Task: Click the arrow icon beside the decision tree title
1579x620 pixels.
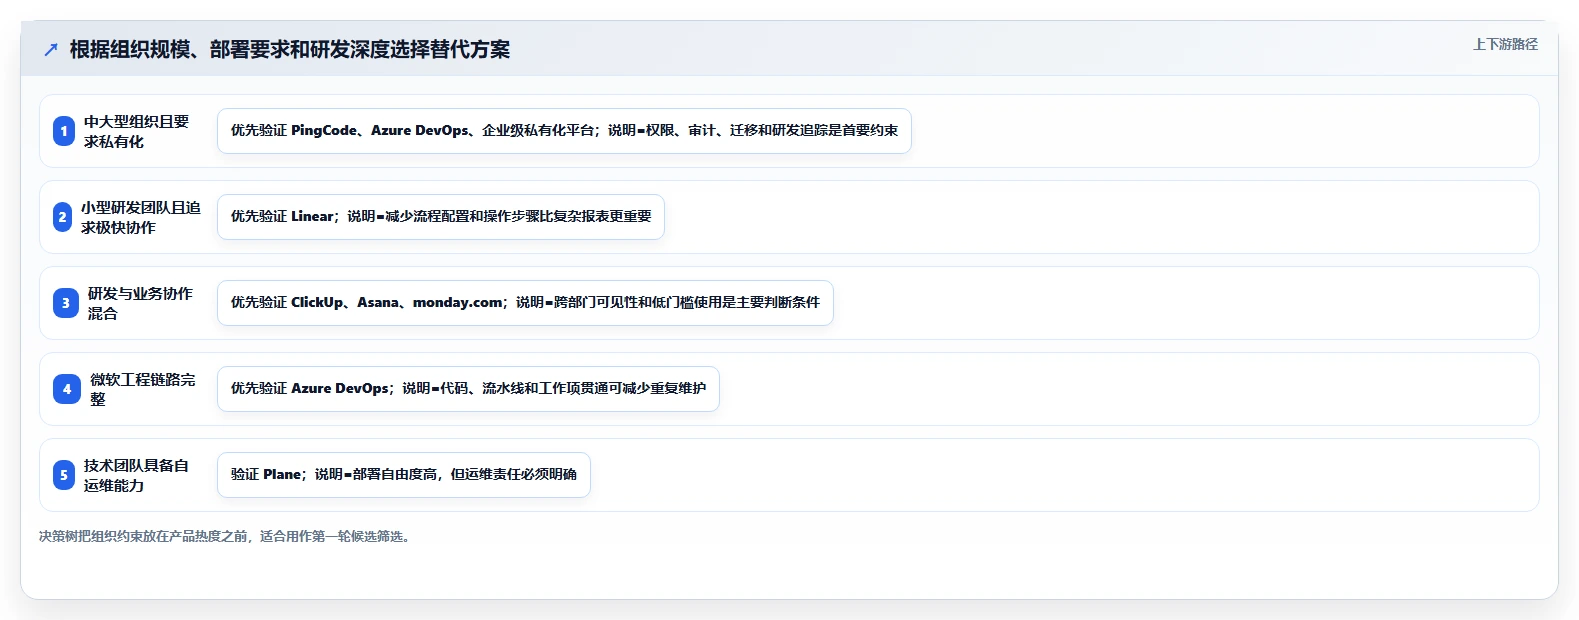Action: [51, 49]
